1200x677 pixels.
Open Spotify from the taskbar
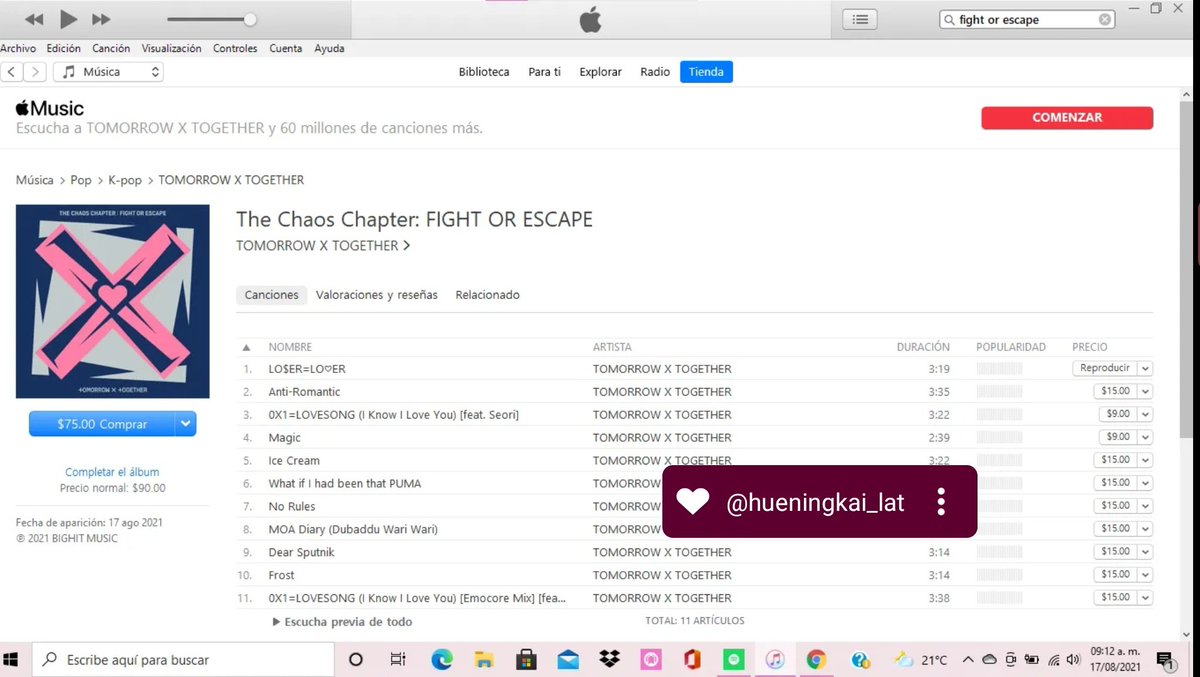click(x=734, y=660)
